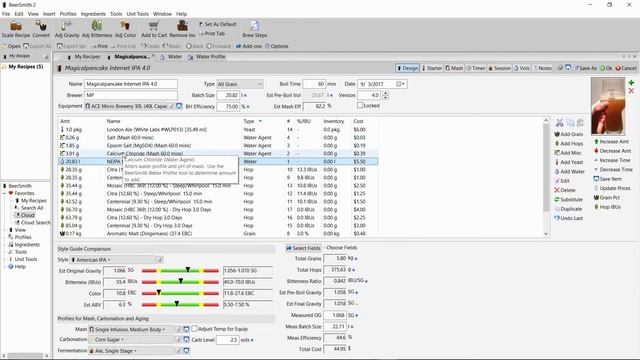This screenshot has width=640, height=360.
Task: Click Update Prices
Action: pos(612,189)
